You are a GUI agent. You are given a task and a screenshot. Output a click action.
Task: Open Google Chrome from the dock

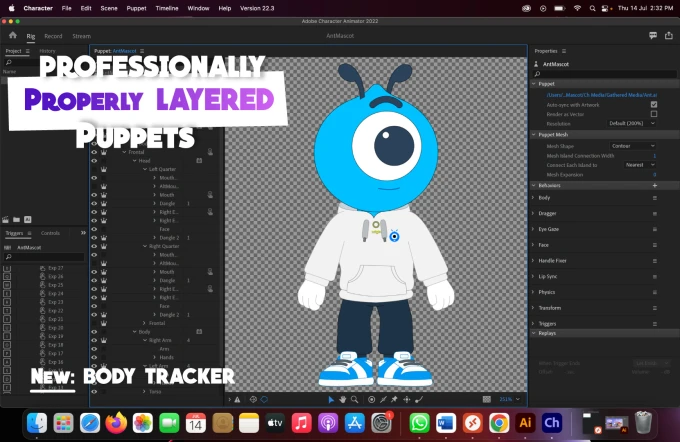(x=499, y=423)
